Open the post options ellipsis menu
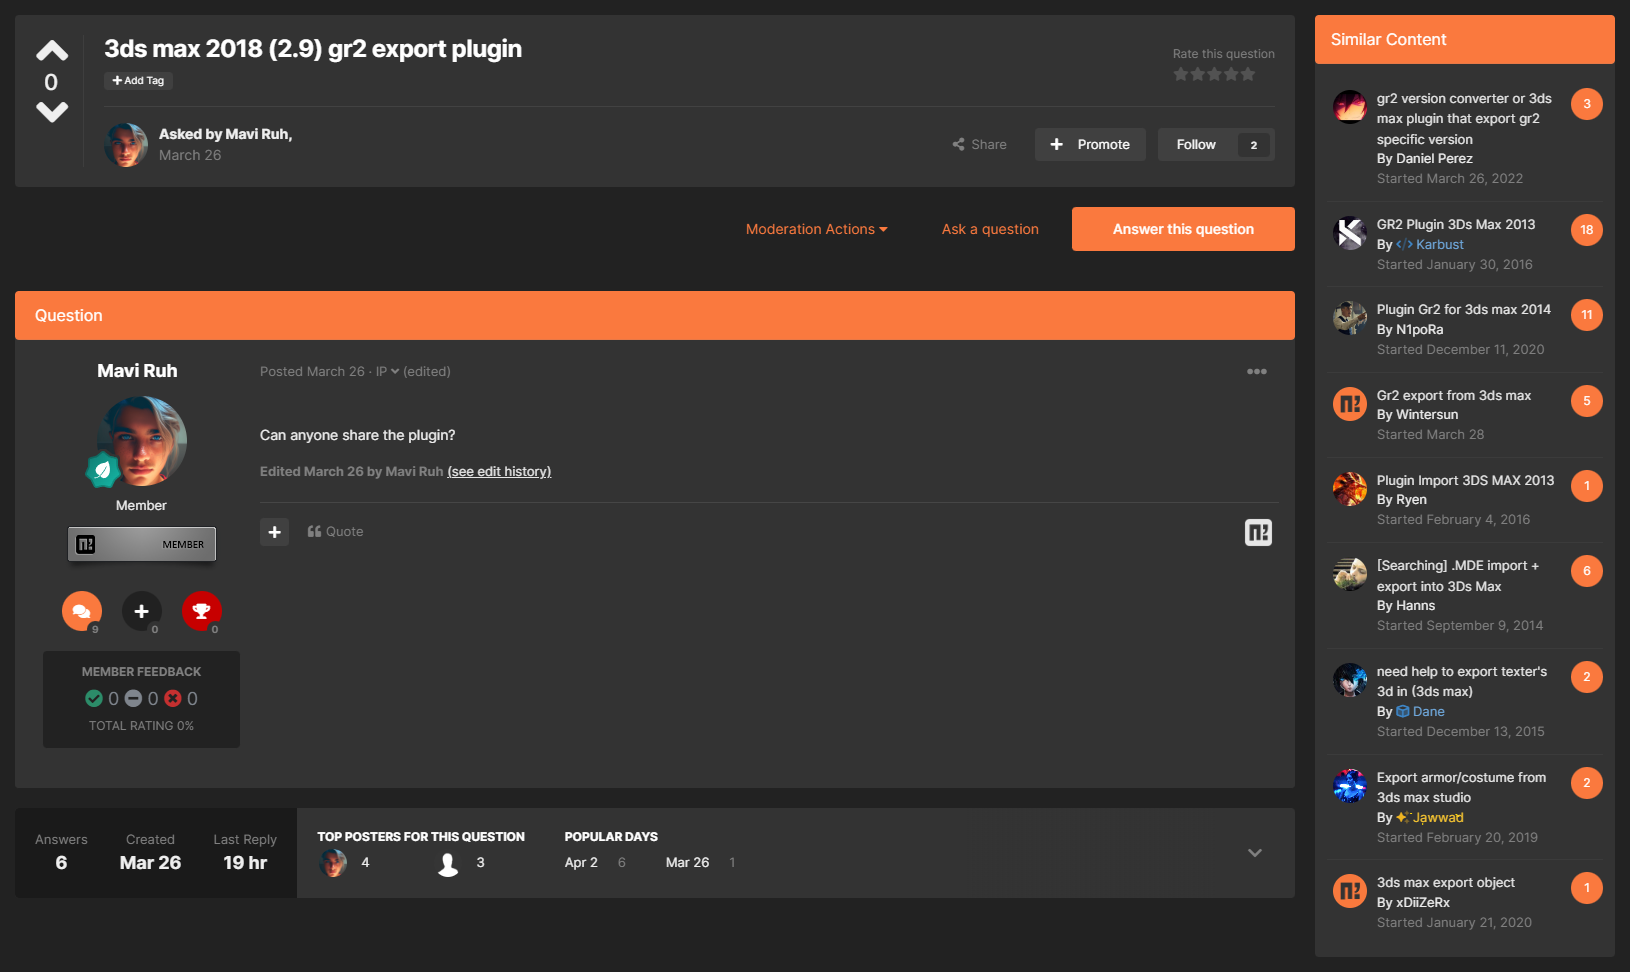The height and width of the screenshot is (972, 1630). 1257,371
